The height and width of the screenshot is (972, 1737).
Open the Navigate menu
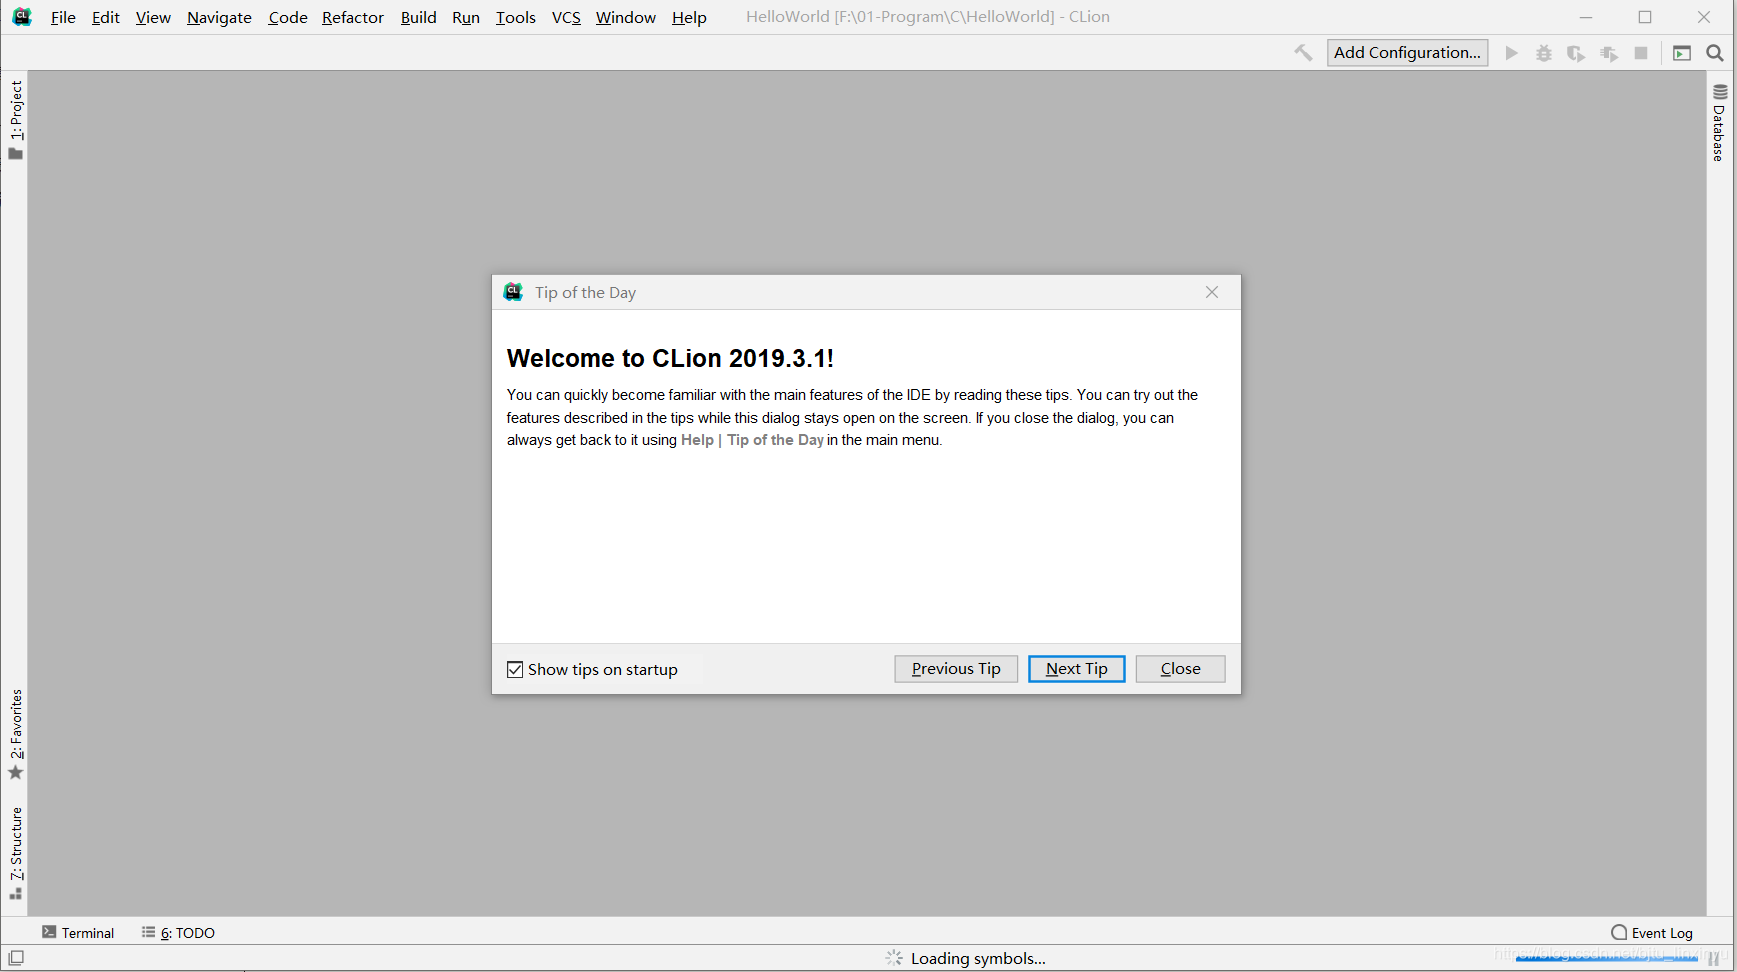tap(219, 17)
